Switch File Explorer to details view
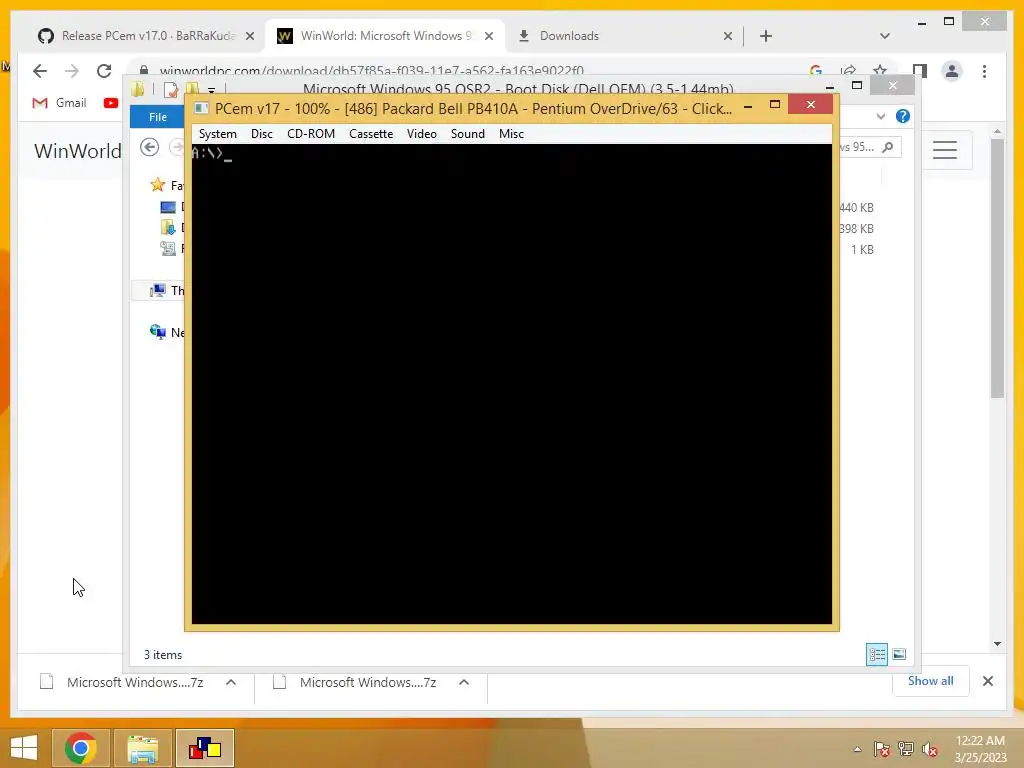The height and width of the screenshot is (768, 1024). 876,654
